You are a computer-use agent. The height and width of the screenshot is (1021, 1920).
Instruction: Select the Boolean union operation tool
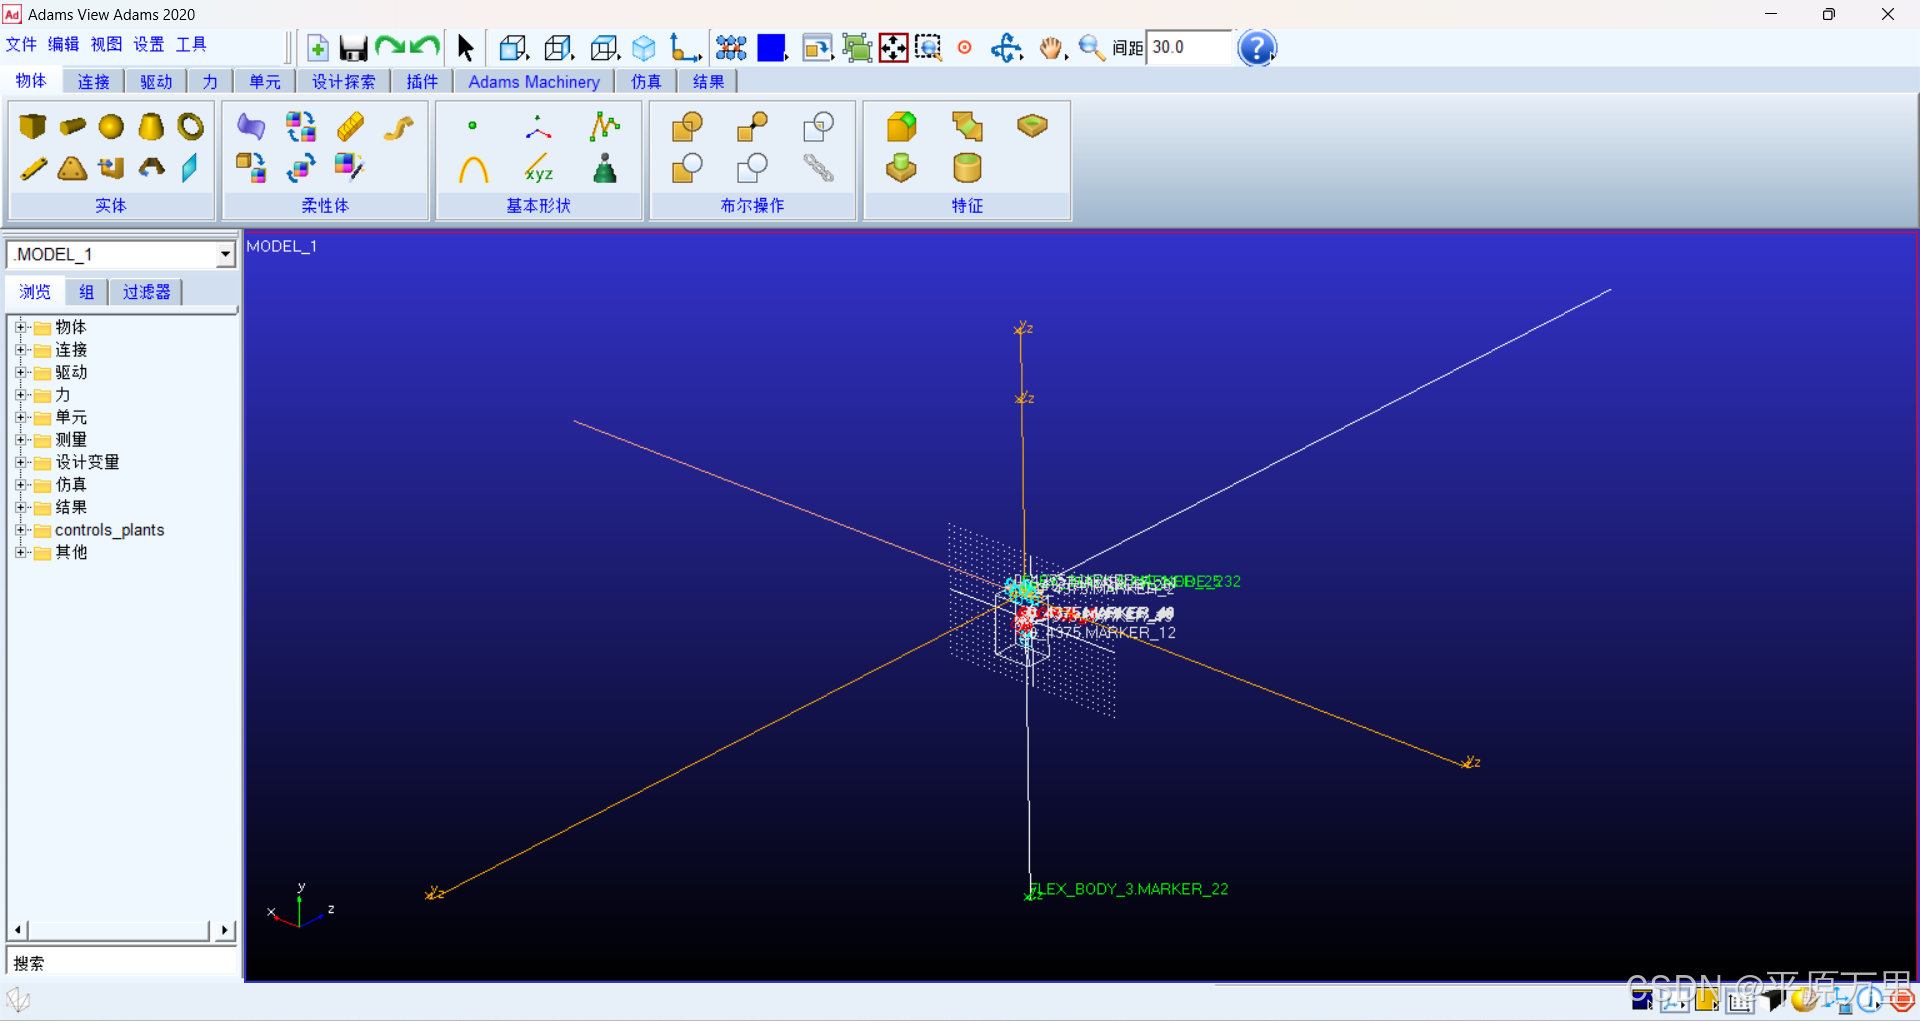click(687, 127)
